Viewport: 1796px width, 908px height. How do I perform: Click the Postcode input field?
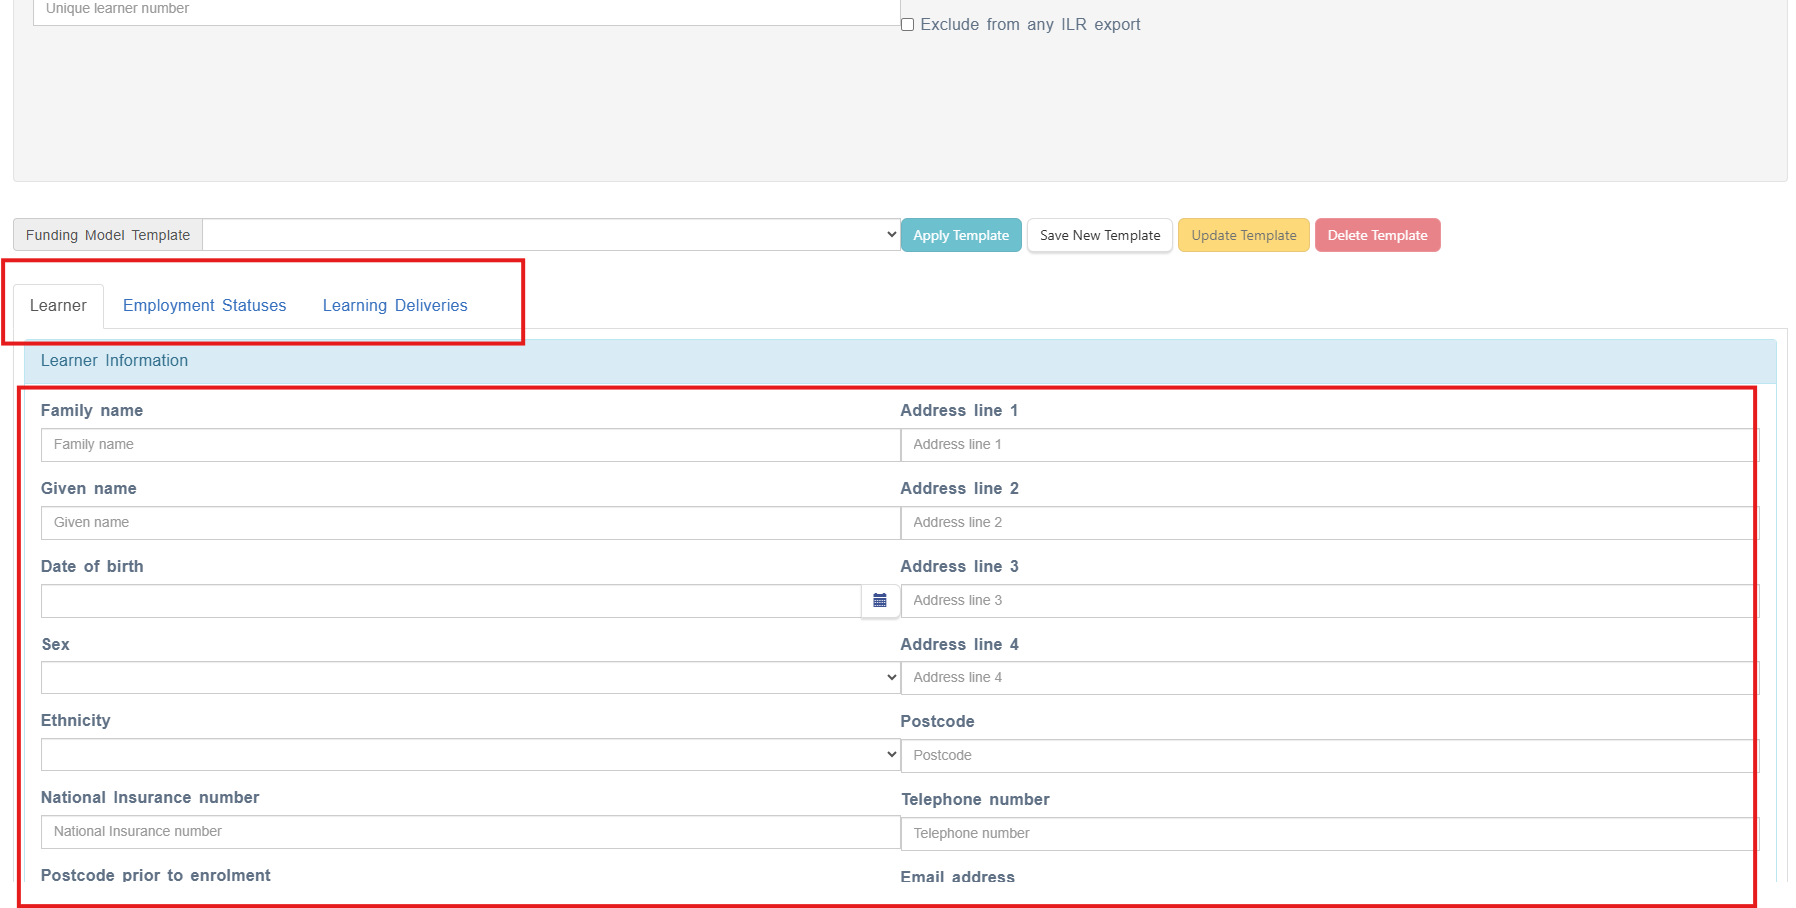[x=1330, y=756]
